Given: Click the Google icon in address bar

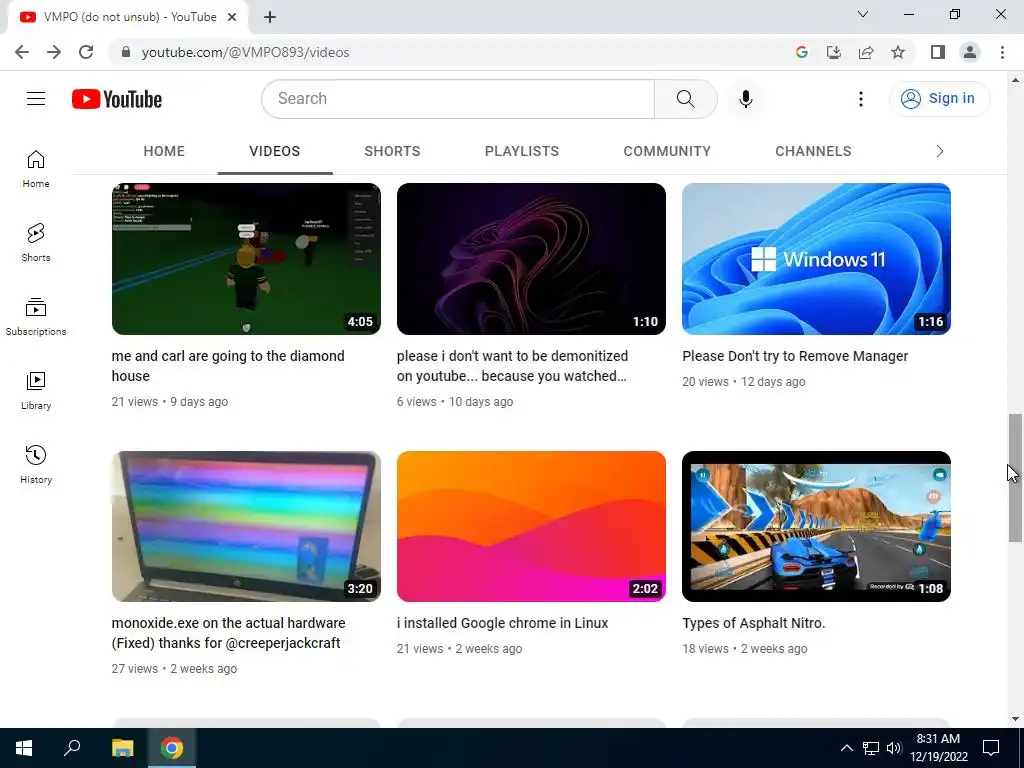Looking at the screenshot, I should click(801, 52).
